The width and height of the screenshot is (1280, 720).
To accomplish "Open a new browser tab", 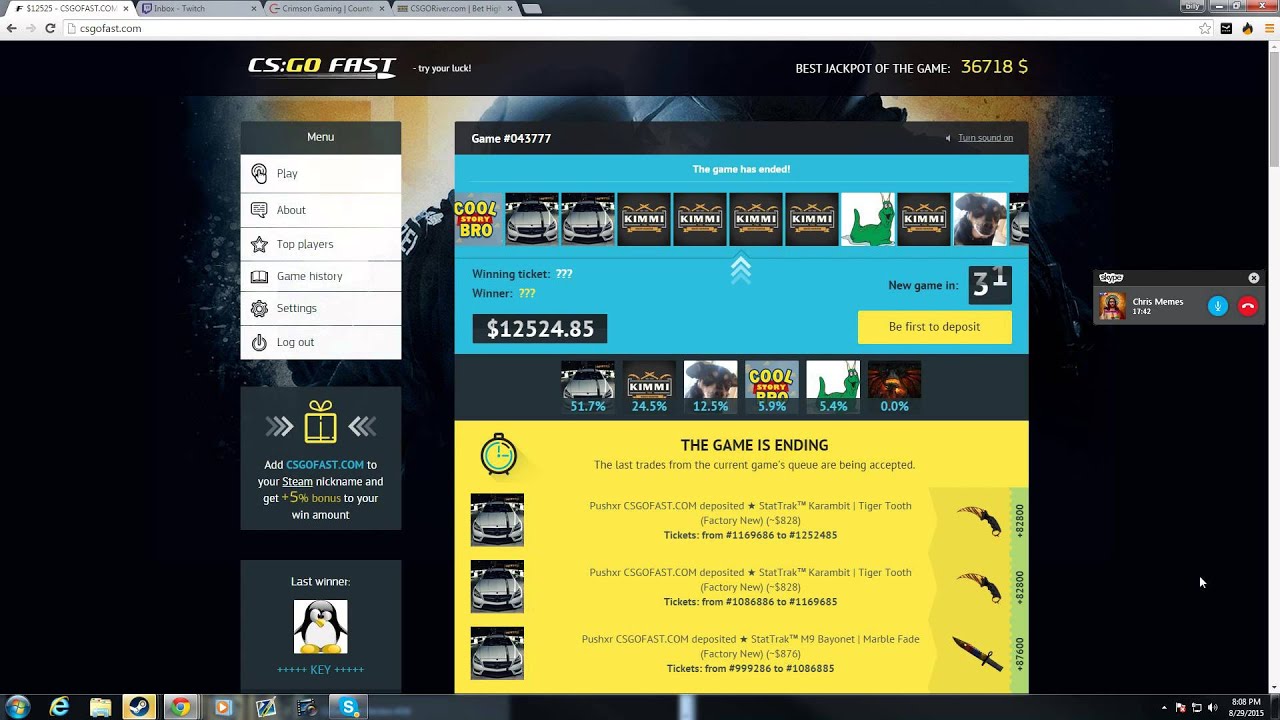I will point(531,8).
